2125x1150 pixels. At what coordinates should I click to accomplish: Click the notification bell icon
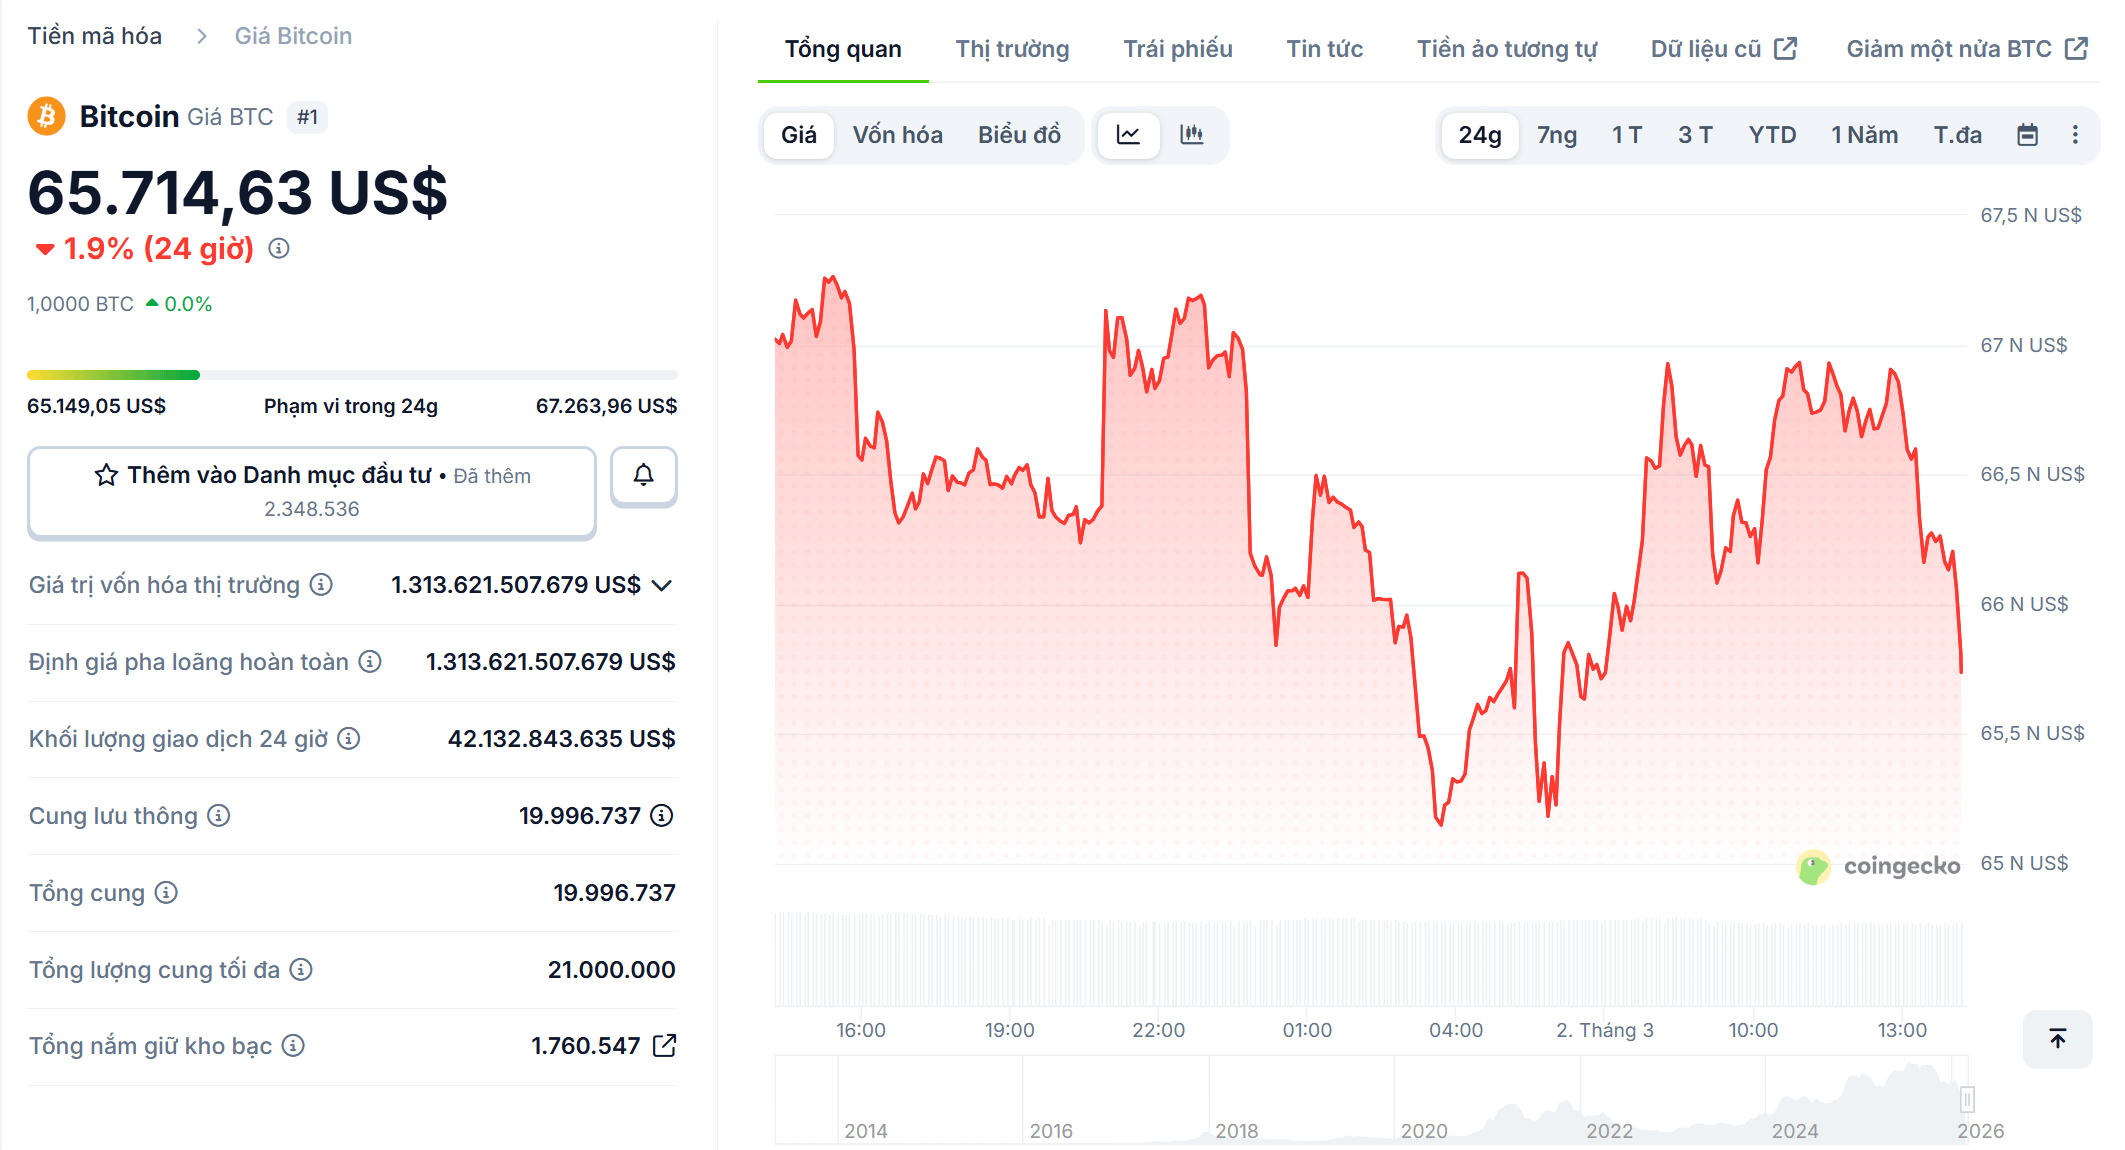click(643, 476)
